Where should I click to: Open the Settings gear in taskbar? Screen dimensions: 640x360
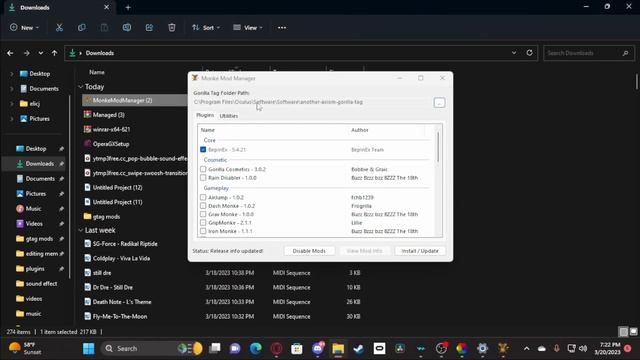(482, 349)
